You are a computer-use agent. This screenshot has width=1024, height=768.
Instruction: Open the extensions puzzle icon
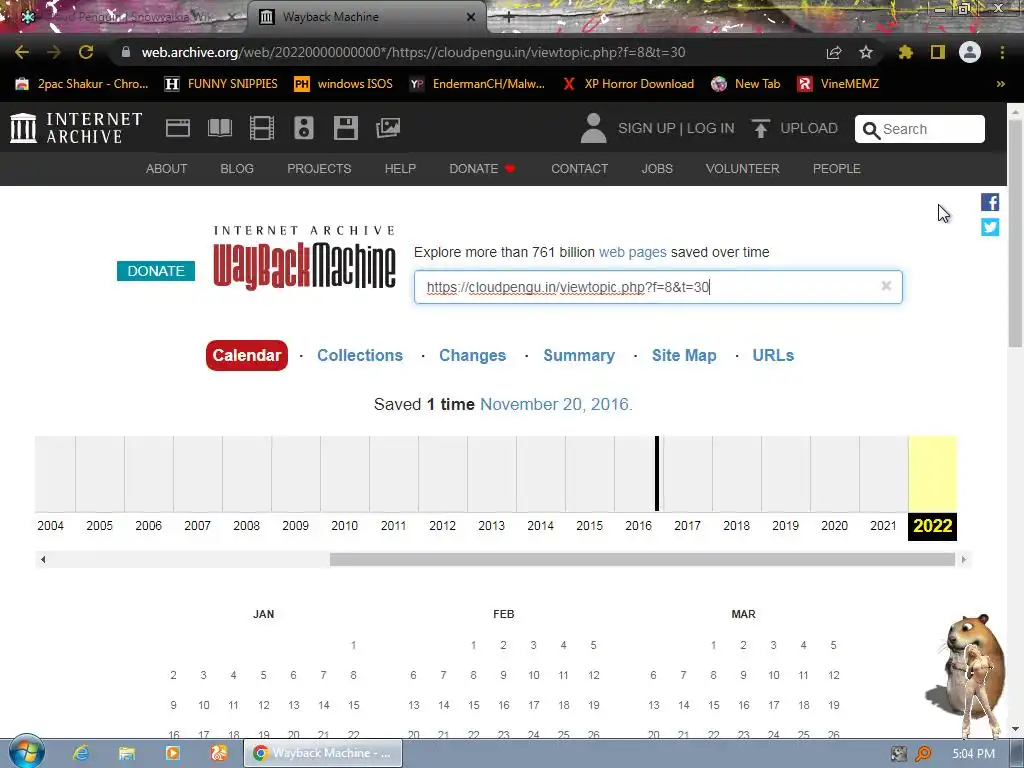905,52
